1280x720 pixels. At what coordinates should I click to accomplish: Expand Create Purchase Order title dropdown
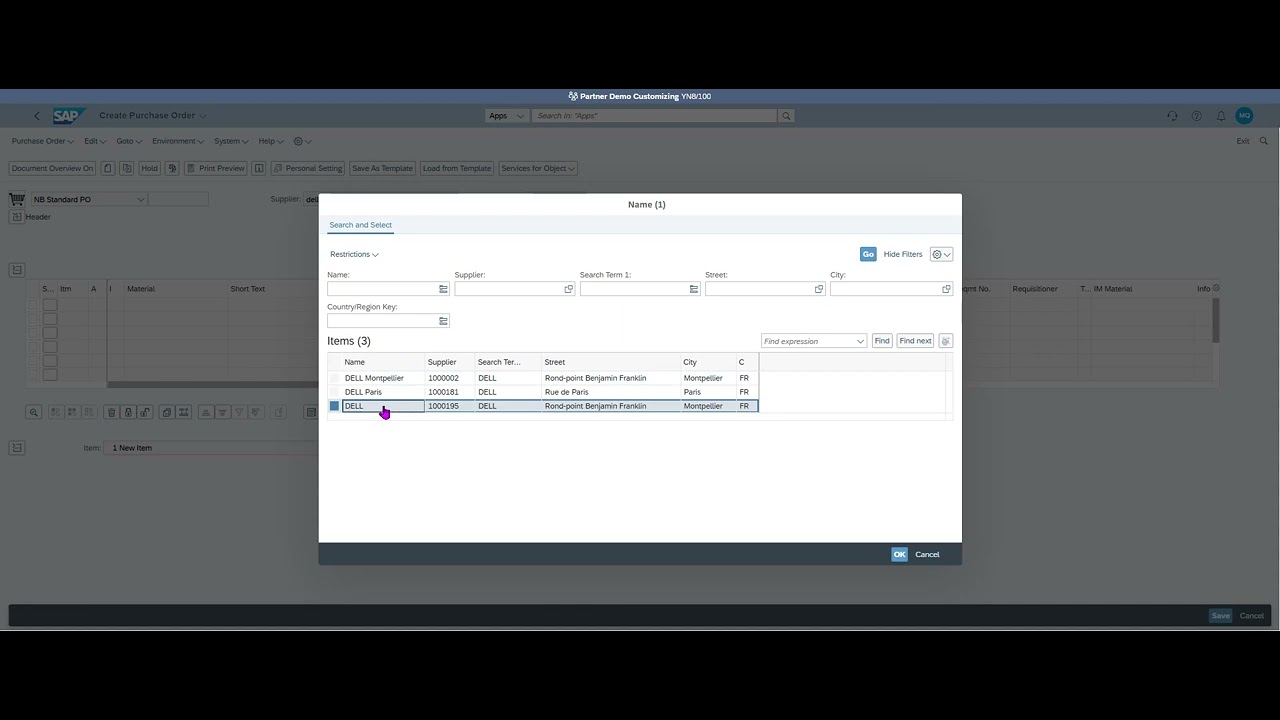click(x=202, y=116)
